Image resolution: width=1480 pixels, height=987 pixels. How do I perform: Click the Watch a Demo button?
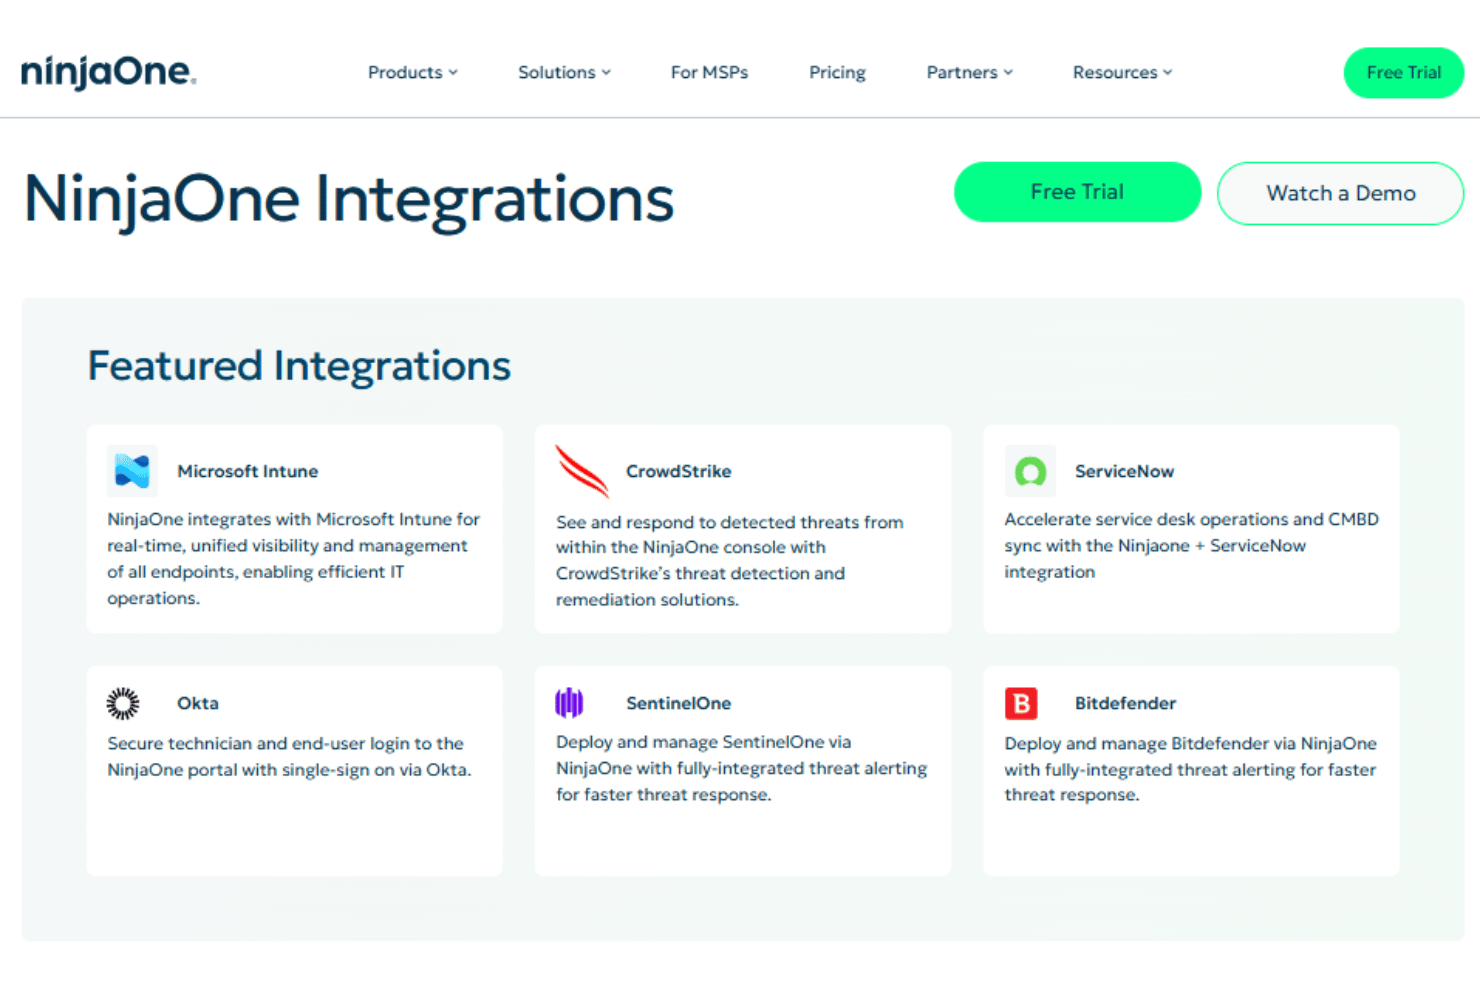pyautogui.click(x=1340, y=193)
